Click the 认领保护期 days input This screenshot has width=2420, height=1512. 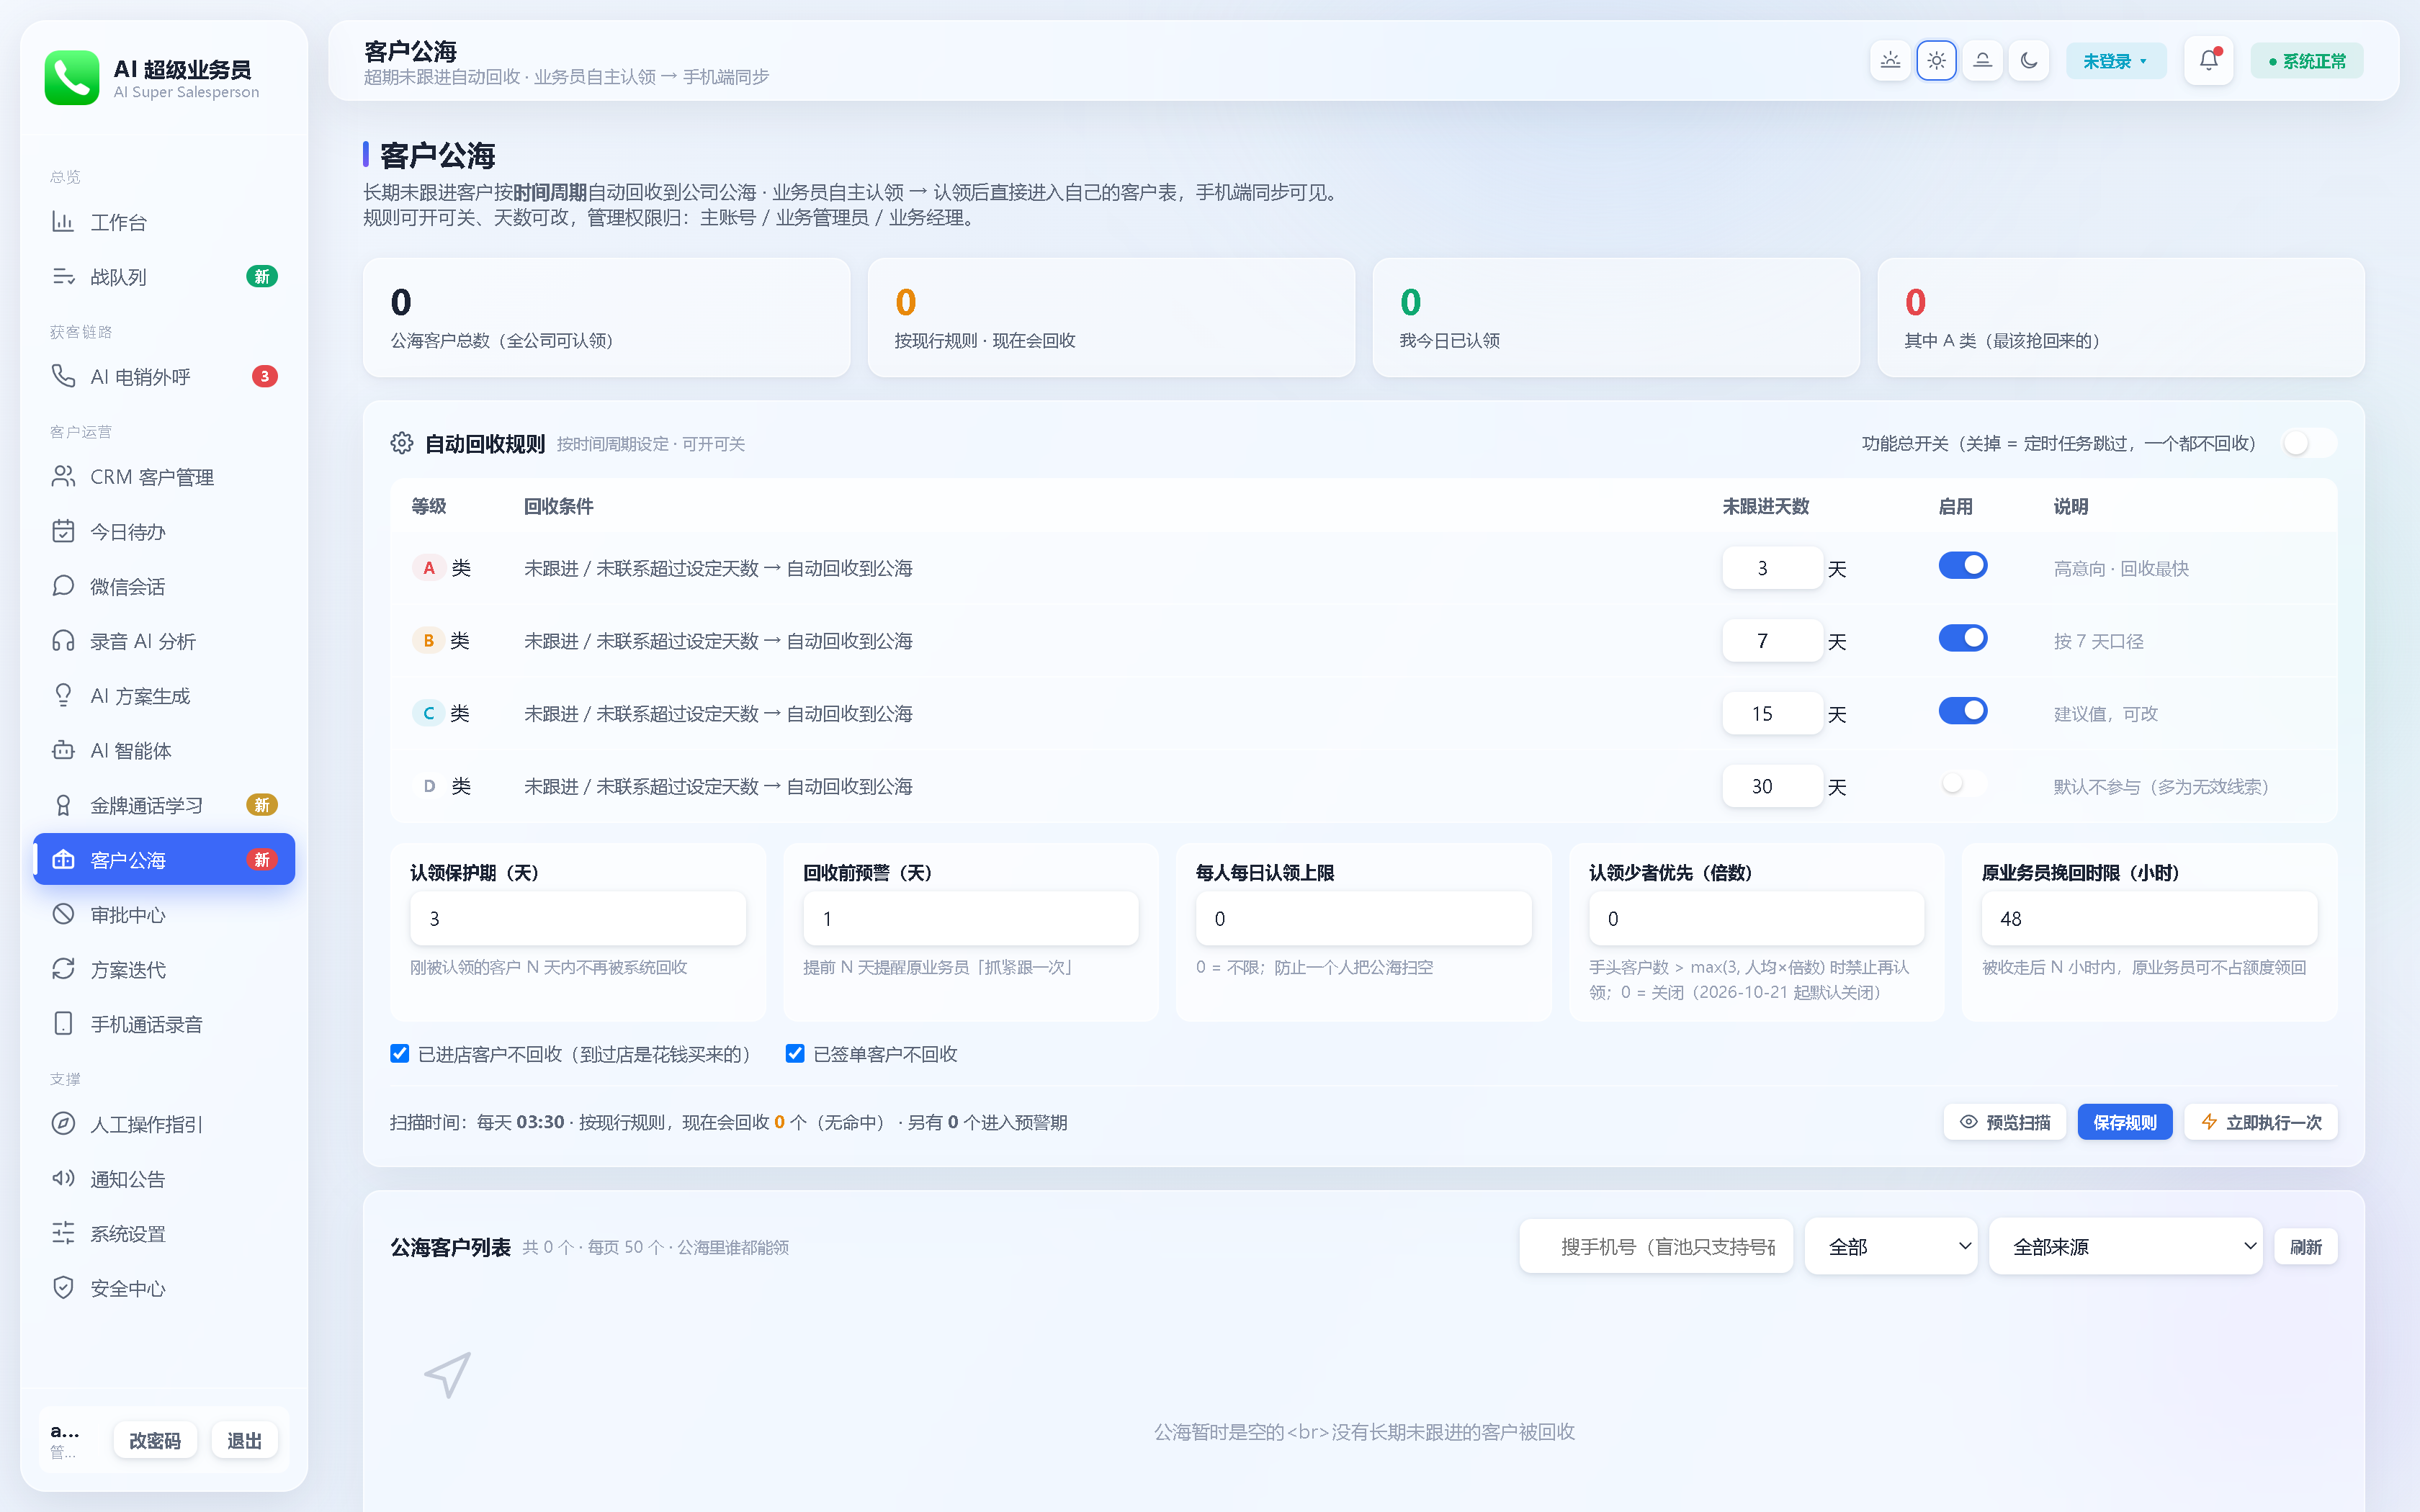pyautogui.click(x=578, y=919)
